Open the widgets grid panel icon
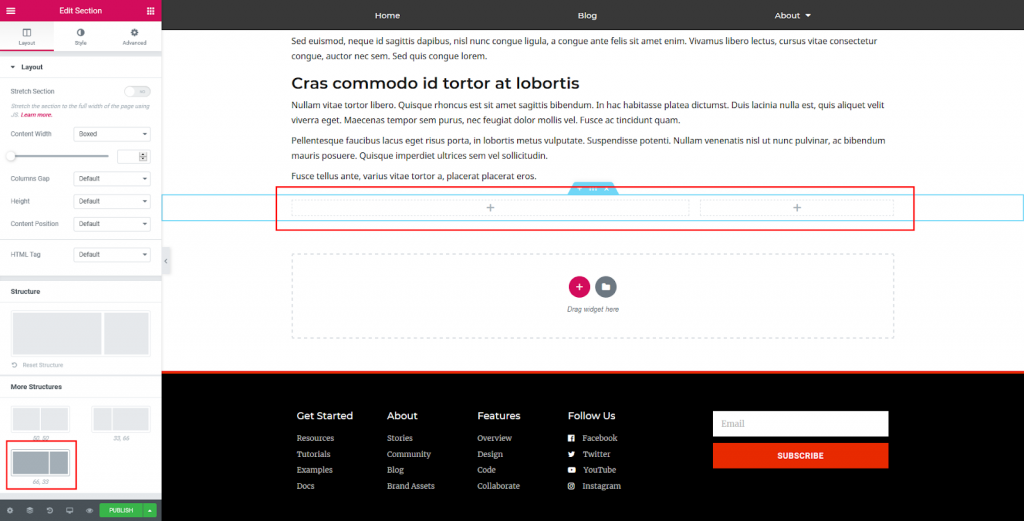The height and width of the screenshot is (521, 1024). pos(150,10)
